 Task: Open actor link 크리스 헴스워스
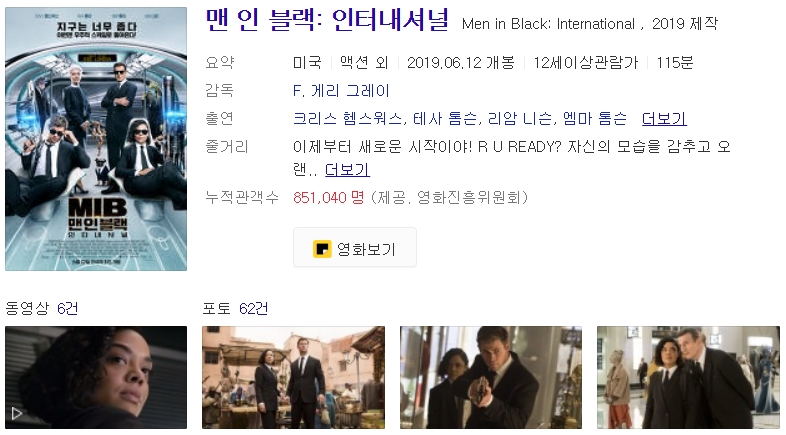click(347, 119)
